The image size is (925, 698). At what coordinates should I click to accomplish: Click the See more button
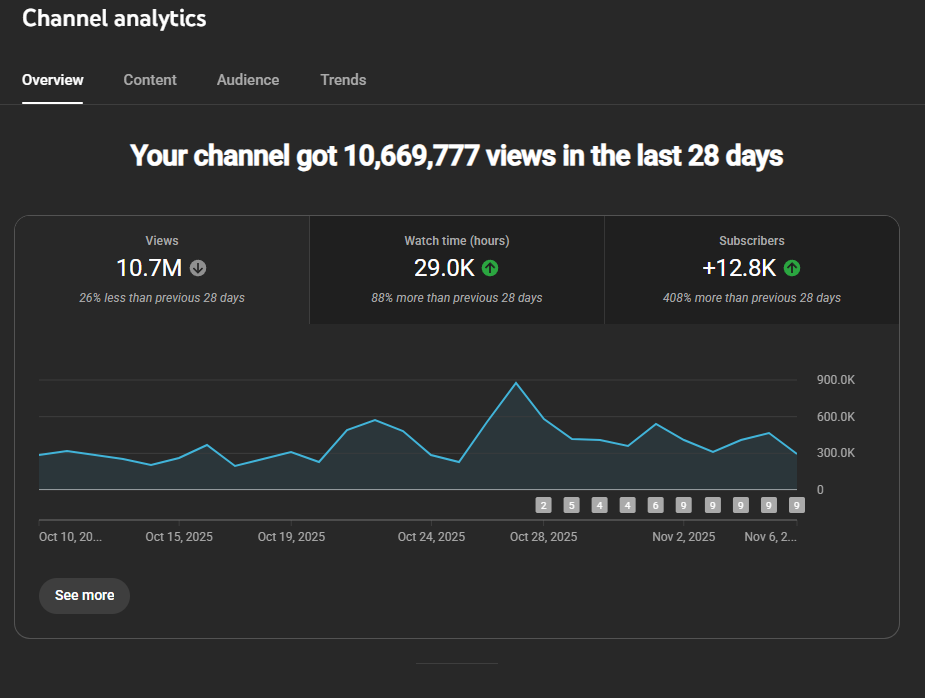click(84, 595)
